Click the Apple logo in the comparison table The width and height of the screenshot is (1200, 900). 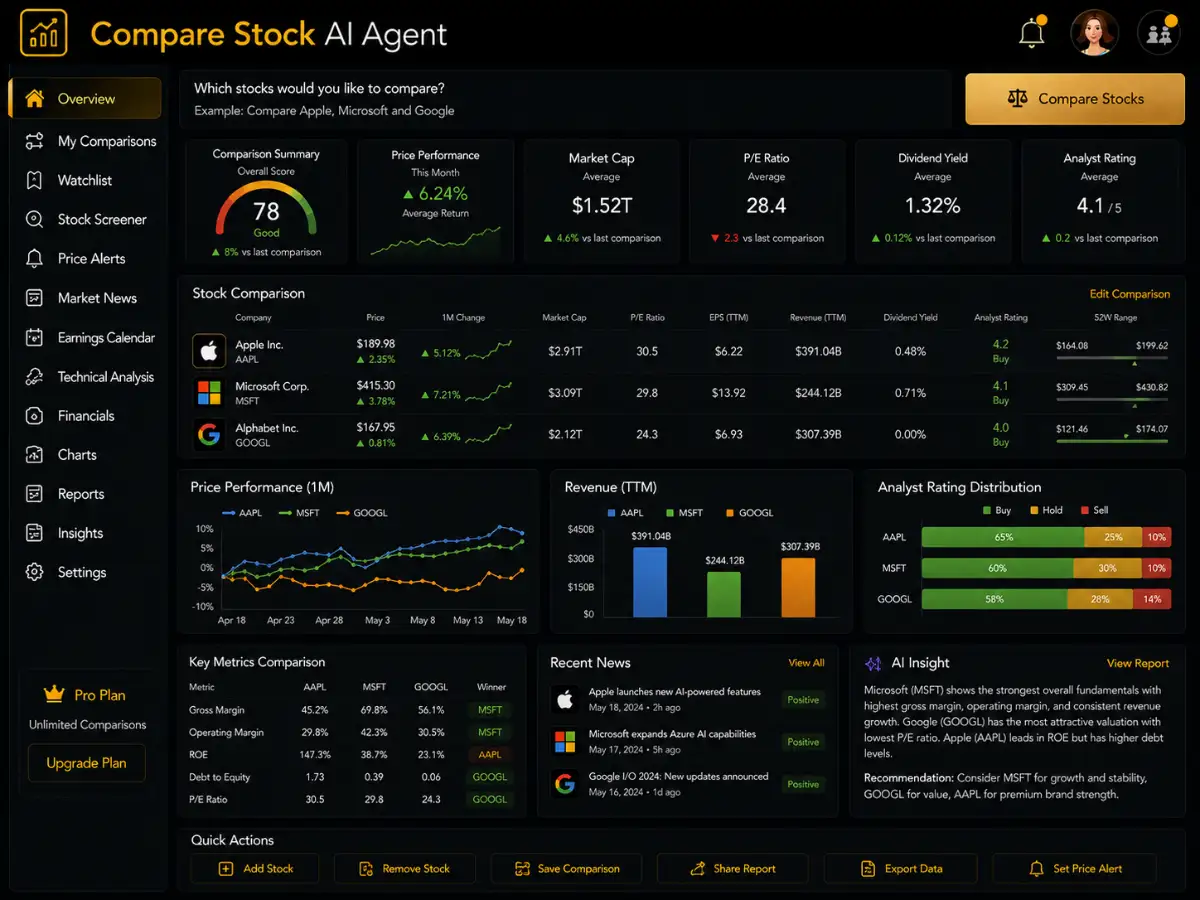pos(209,351)
